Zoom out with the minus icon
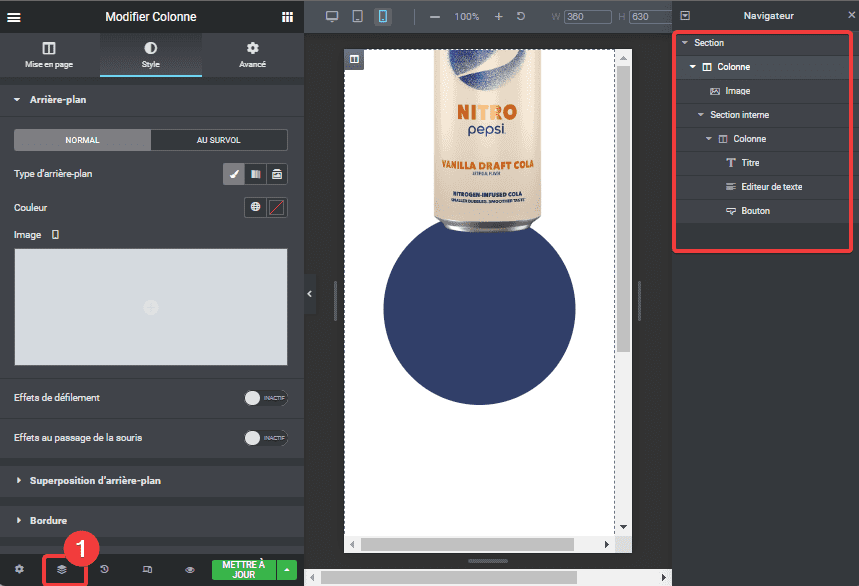Image resolution: width=859 pixels, height=586 pixels. coord(435,17)
